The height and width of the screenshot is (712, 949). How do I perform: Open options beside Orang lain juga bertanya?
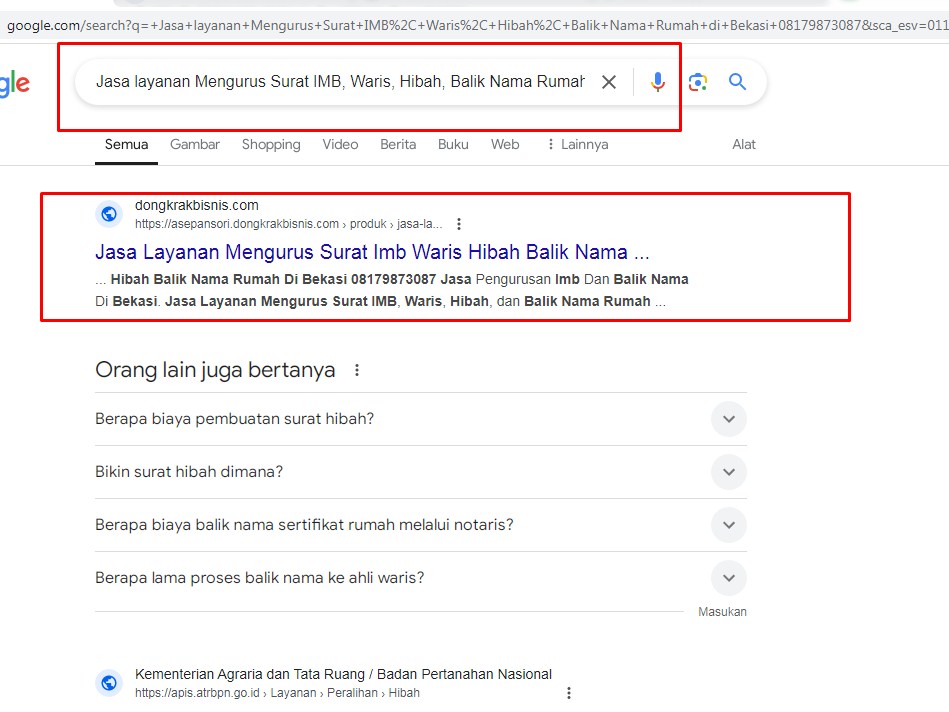pyautogui.click(x=357, y=370)
